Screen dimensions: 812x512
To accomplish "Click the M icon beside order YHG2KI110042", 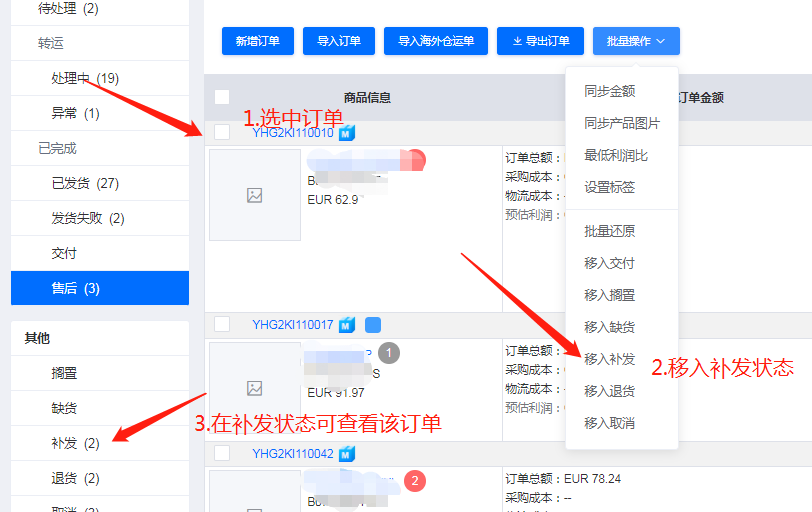I will [347, 454].
